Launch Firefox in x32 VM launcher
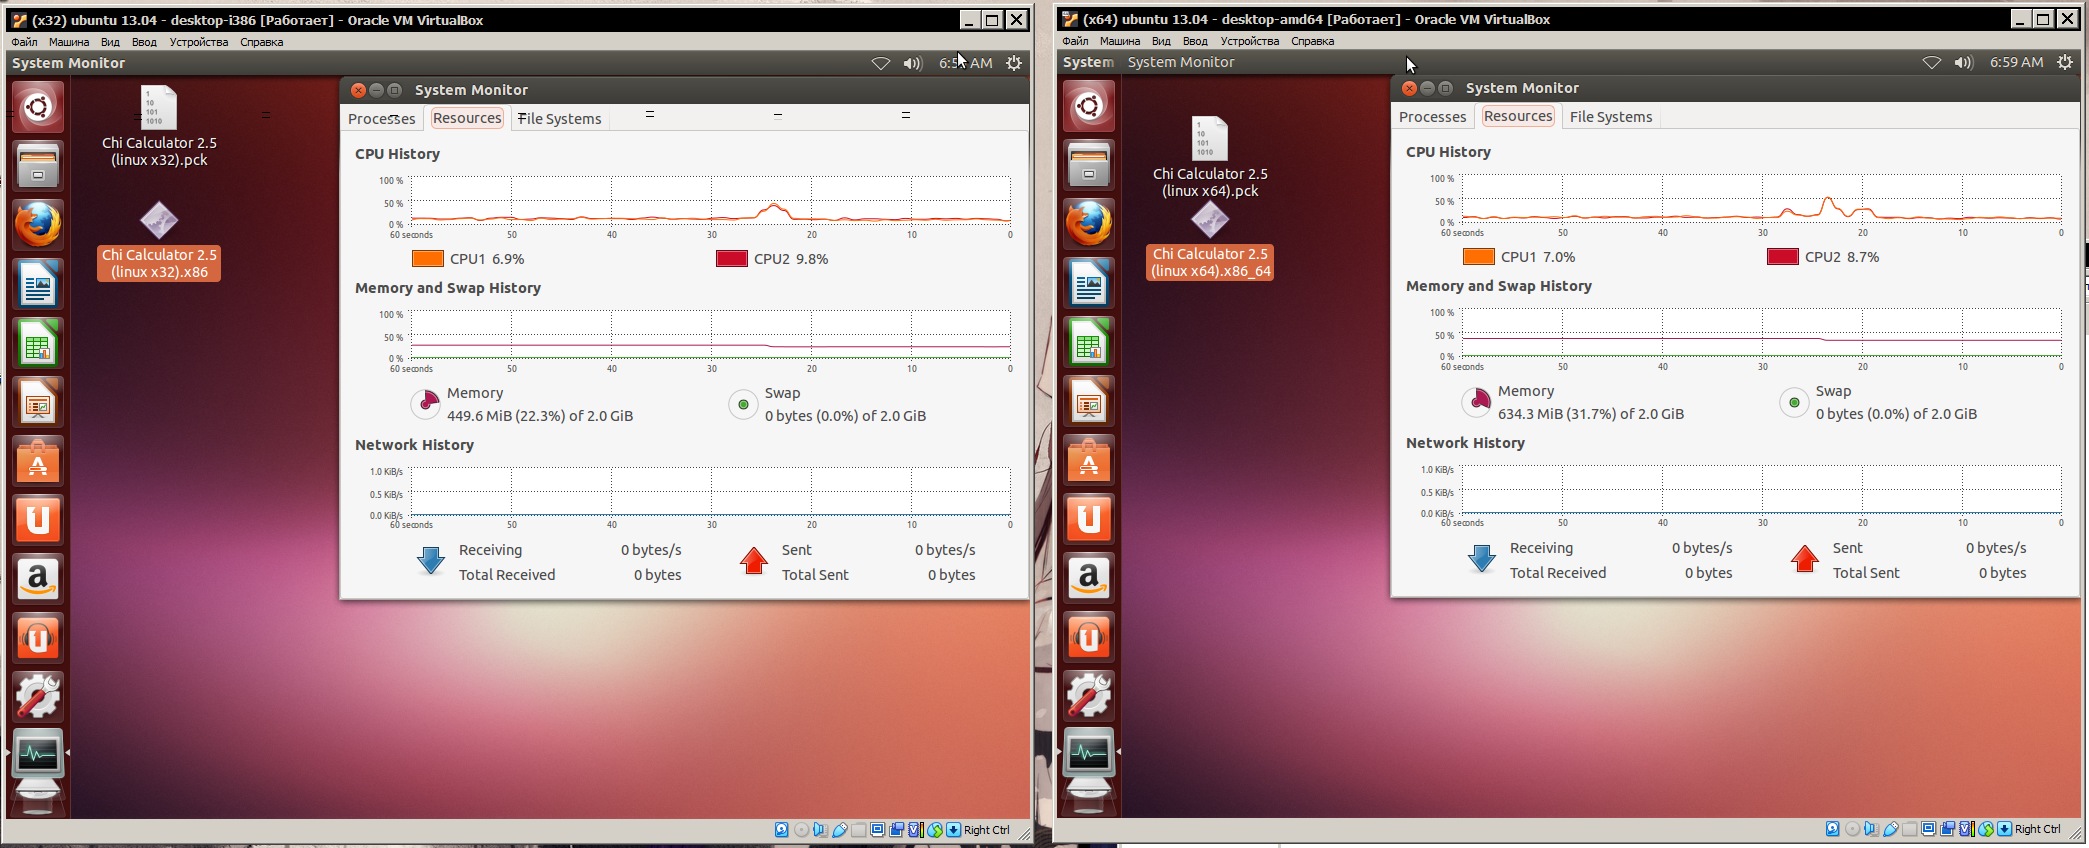Screen dimensions: 2089x848 coord(38,224)
